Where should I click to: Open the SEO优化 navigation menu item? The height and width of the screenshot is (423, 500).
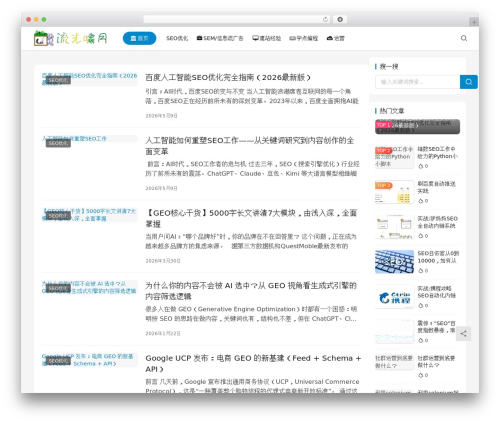click(x=177, y=38)
